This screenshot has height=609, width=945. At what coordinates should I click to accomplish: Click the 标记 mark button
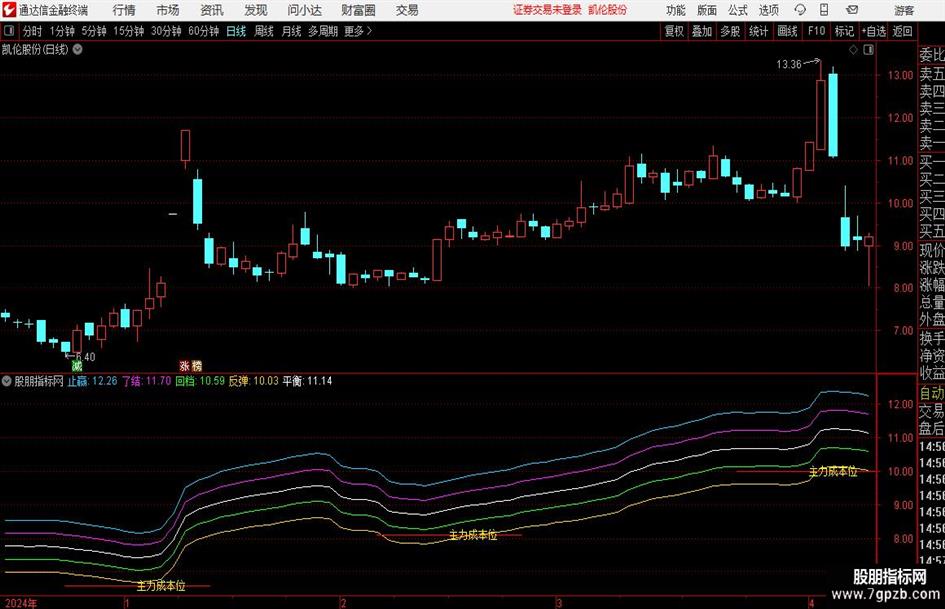[x=844, y=31]
